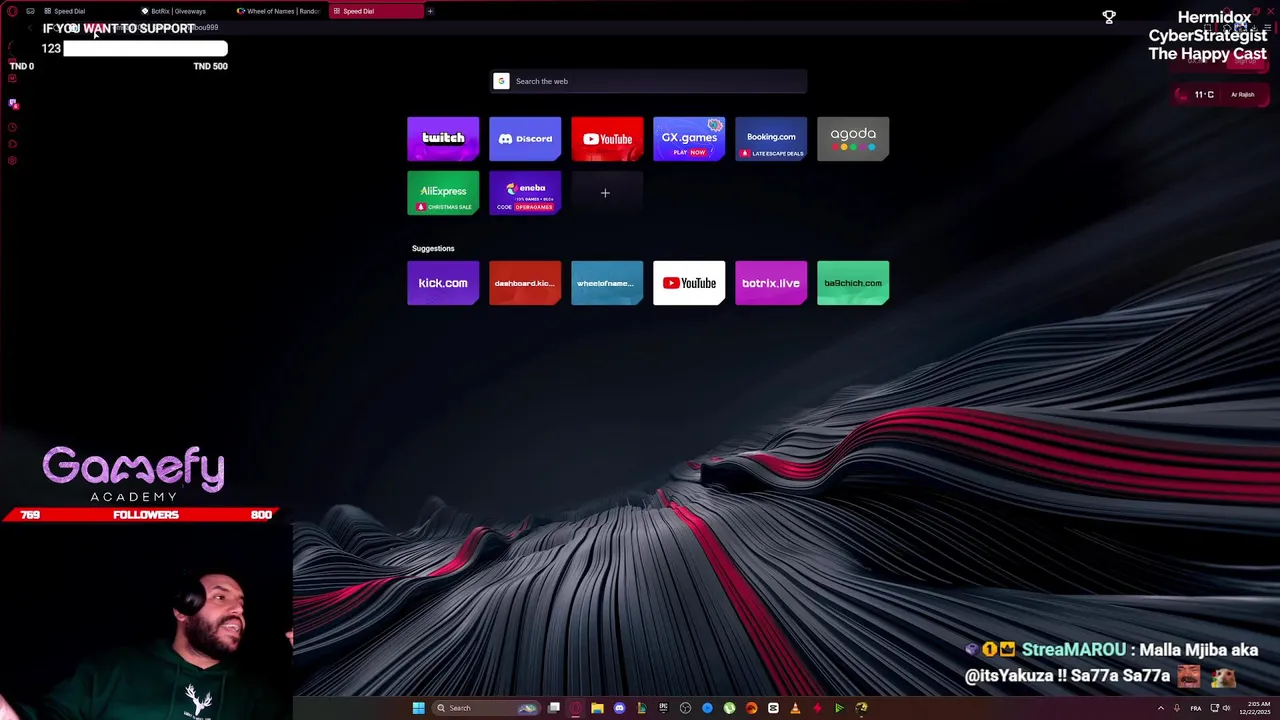The height and width of the screenshot is (720, 1280).
Task: Switch to Wheel of Names tab
Action: (280, 11)
